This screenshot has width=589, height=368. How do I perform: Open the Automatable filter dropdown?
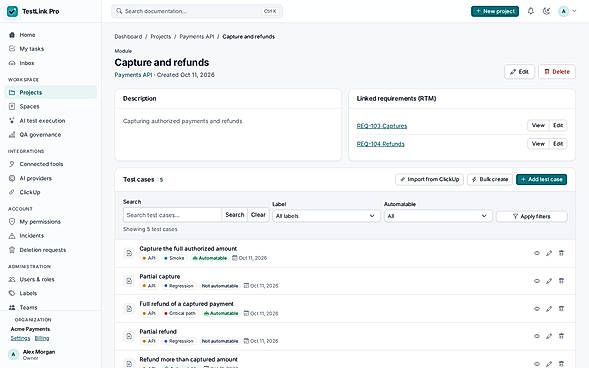click(438, 216)
